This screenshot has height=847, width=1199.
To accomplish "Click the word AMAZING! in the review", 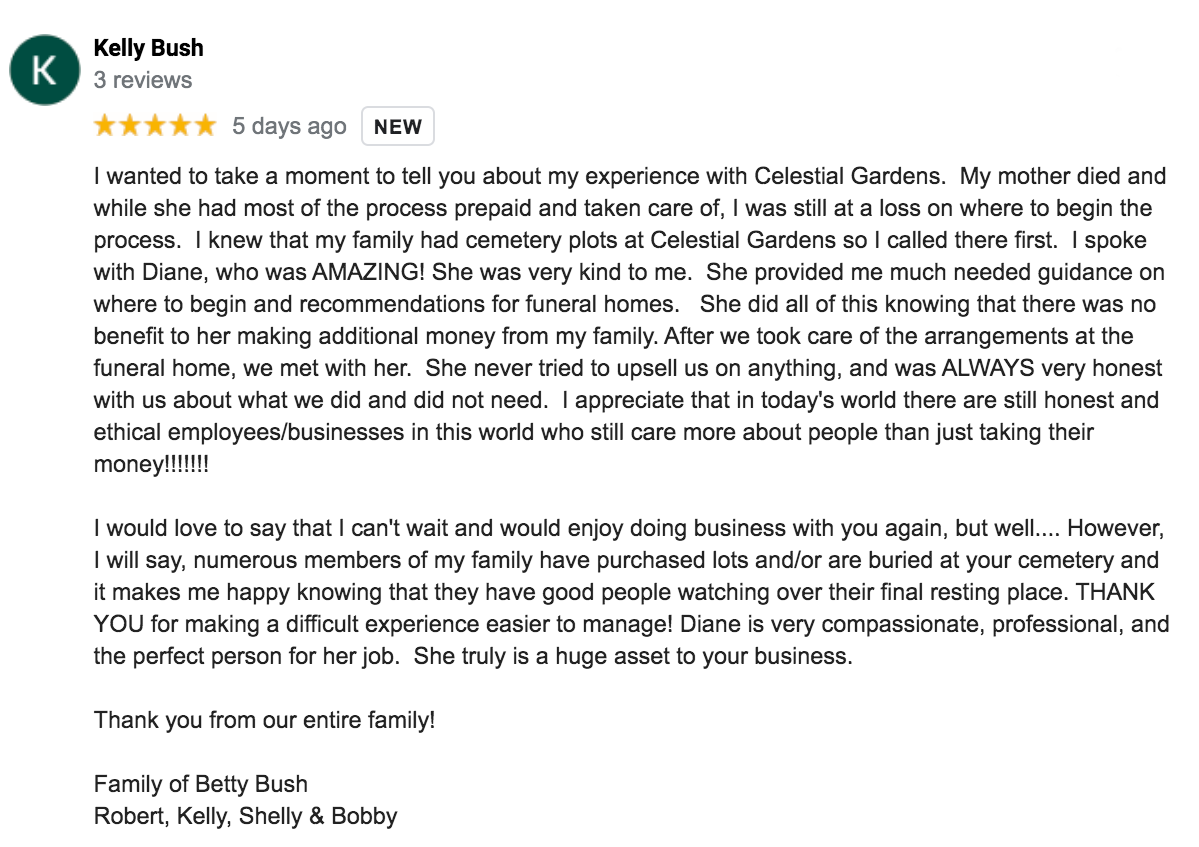I will pyautogui.click(x=368, y=272).
